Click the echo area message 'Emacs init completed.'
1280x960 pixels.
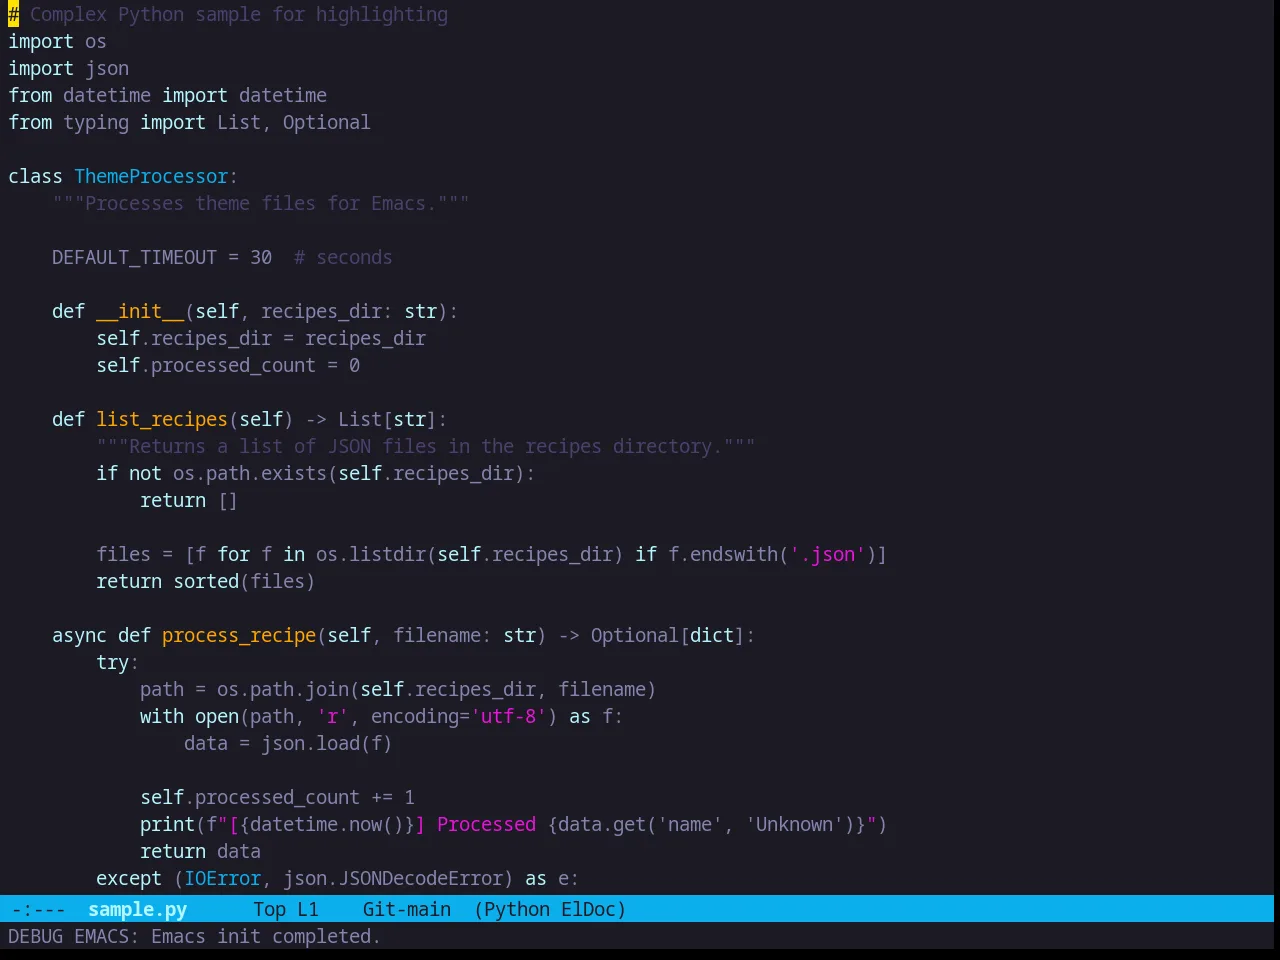[265, 936]
